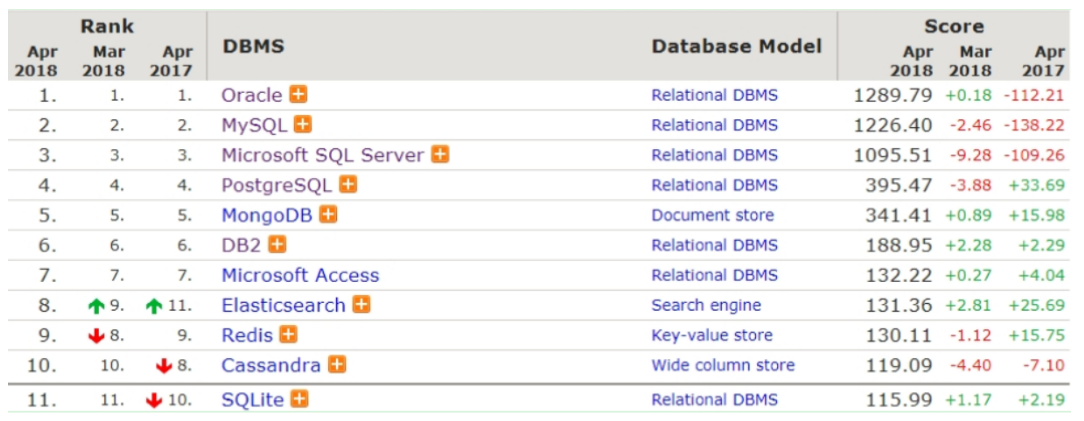The width and height of the screenshot is (1084, 421).
Task: Click the plus icon next to DB2
Action: (277, 245)
